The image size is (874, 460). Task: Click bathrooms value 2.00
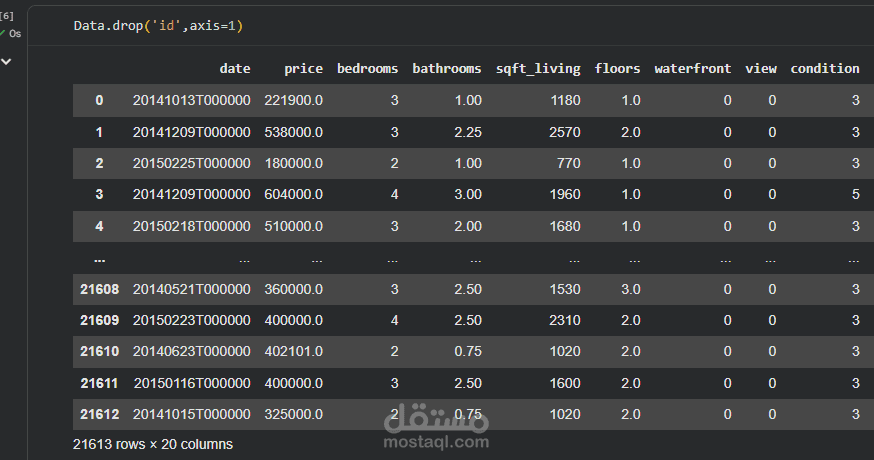point(468,226)
